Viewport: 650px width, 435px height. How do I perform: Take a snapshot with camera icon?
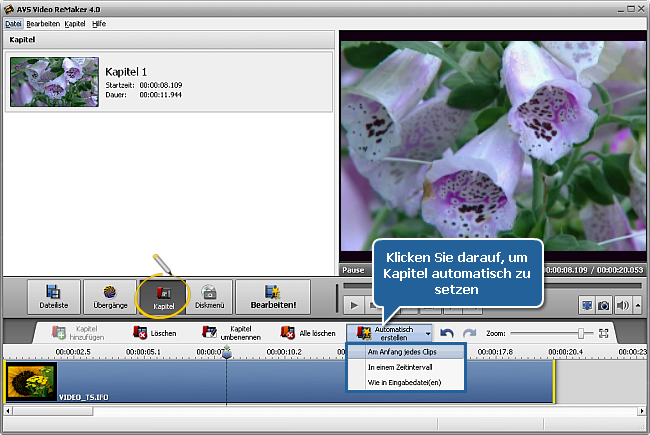point(604,306)
